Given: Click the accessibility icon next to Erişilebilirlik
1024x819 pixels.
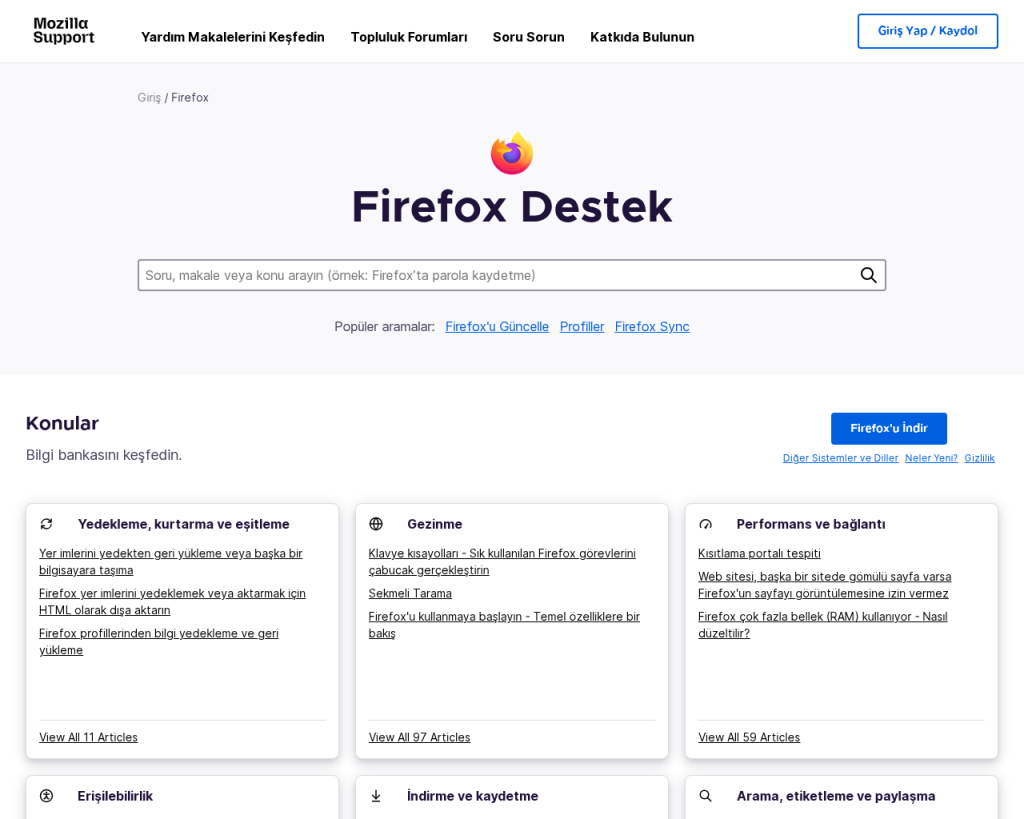Looking at the screenshot, I should pos(46,795).
